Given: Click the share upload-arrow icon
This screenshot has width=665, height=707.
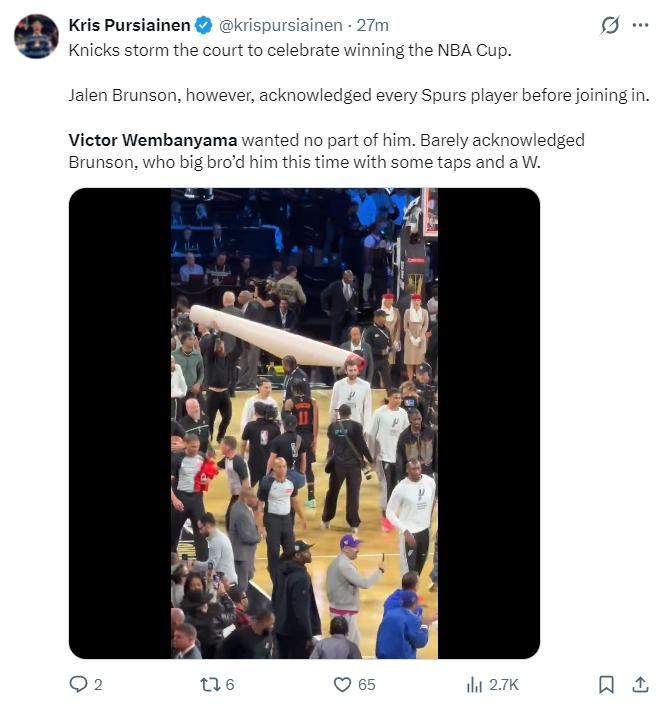Looking at the screenshot, I should coord(640,684).
